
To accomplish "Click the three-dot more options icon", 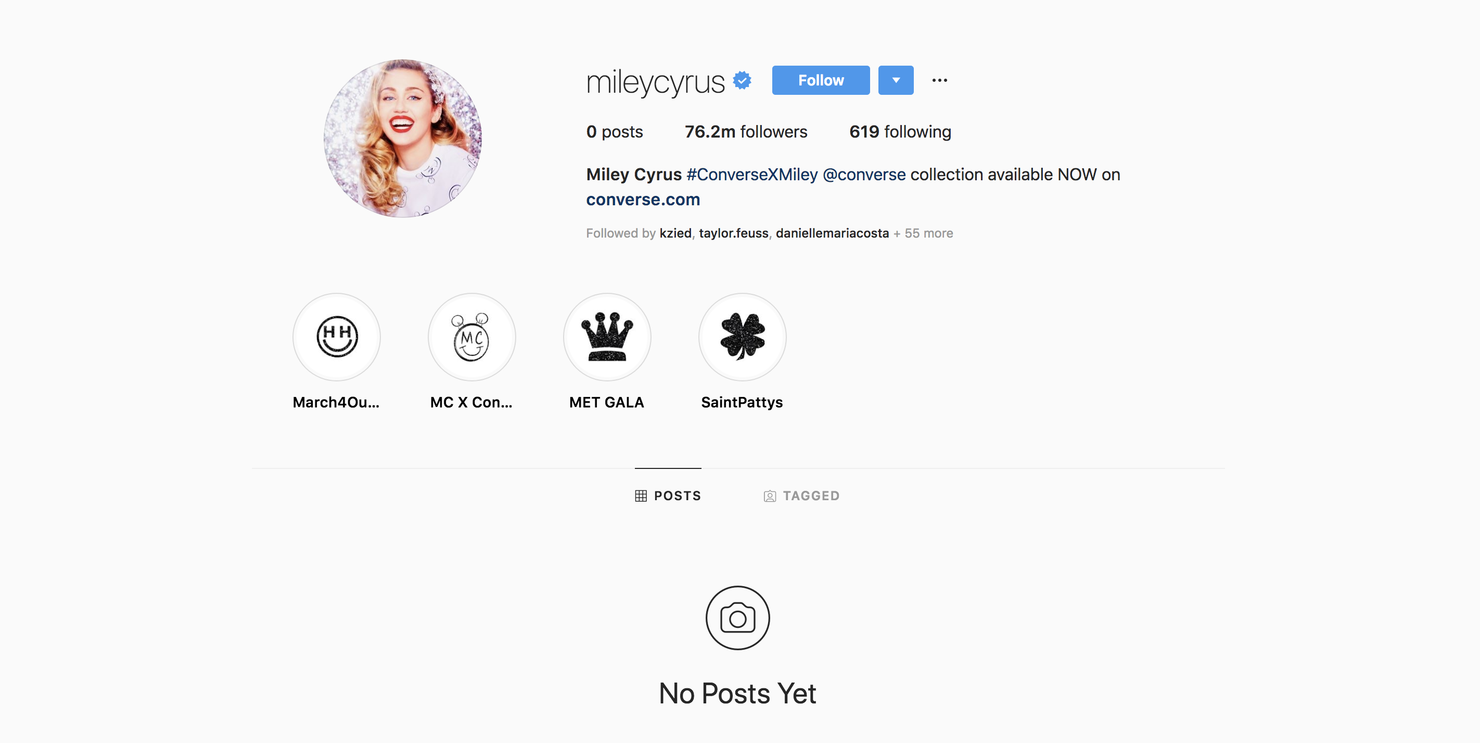I will [940, 80].
